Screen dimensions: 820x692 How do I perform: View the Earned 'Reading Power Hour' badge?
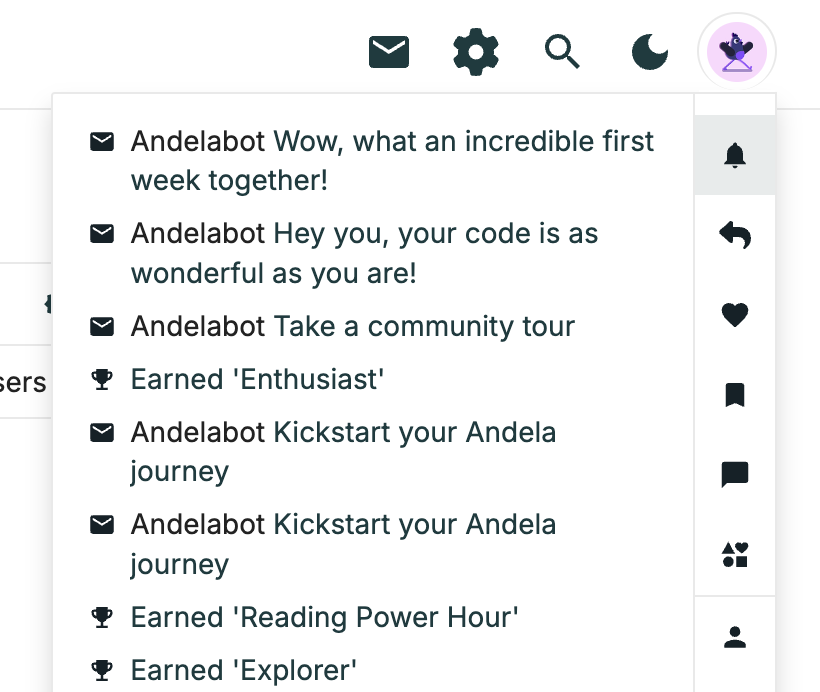click(x=373, y=617)
